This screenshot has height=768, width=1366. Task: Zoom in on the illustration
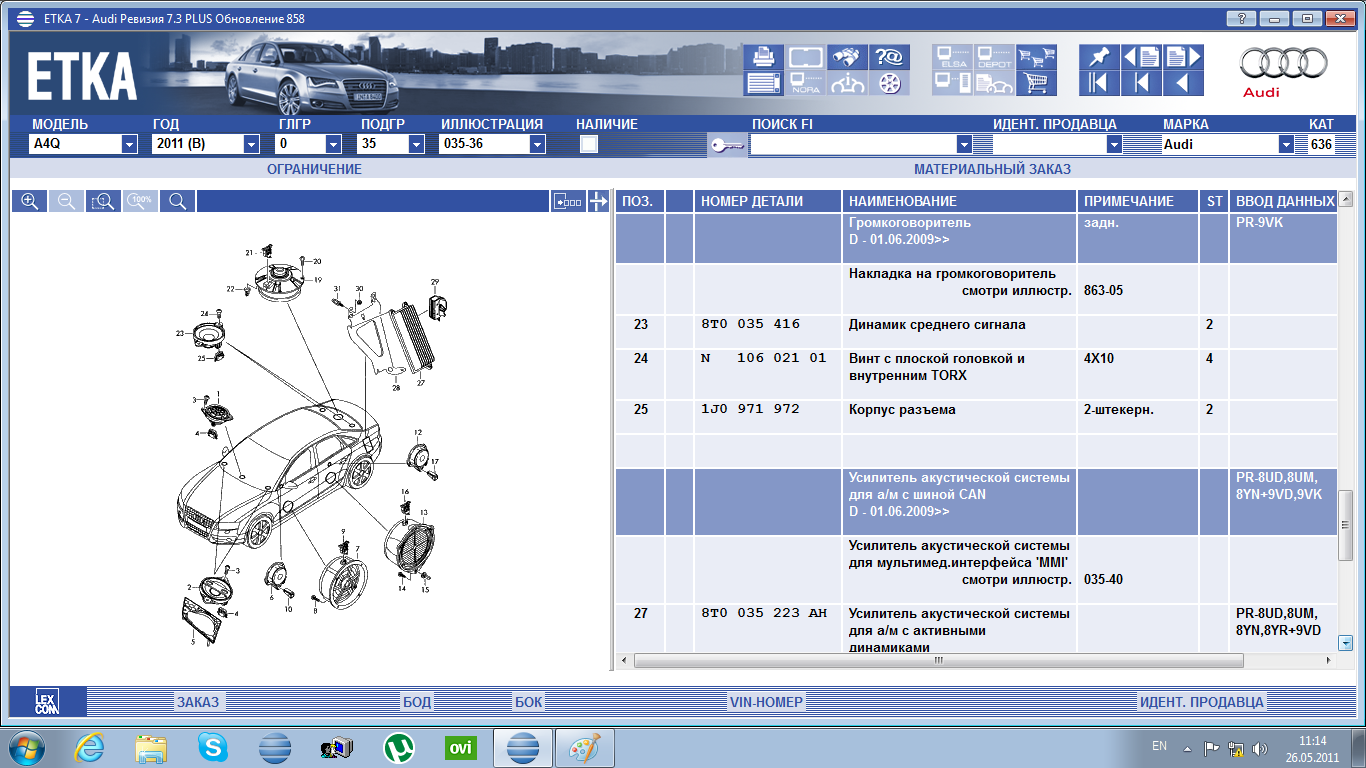[30, 201]
